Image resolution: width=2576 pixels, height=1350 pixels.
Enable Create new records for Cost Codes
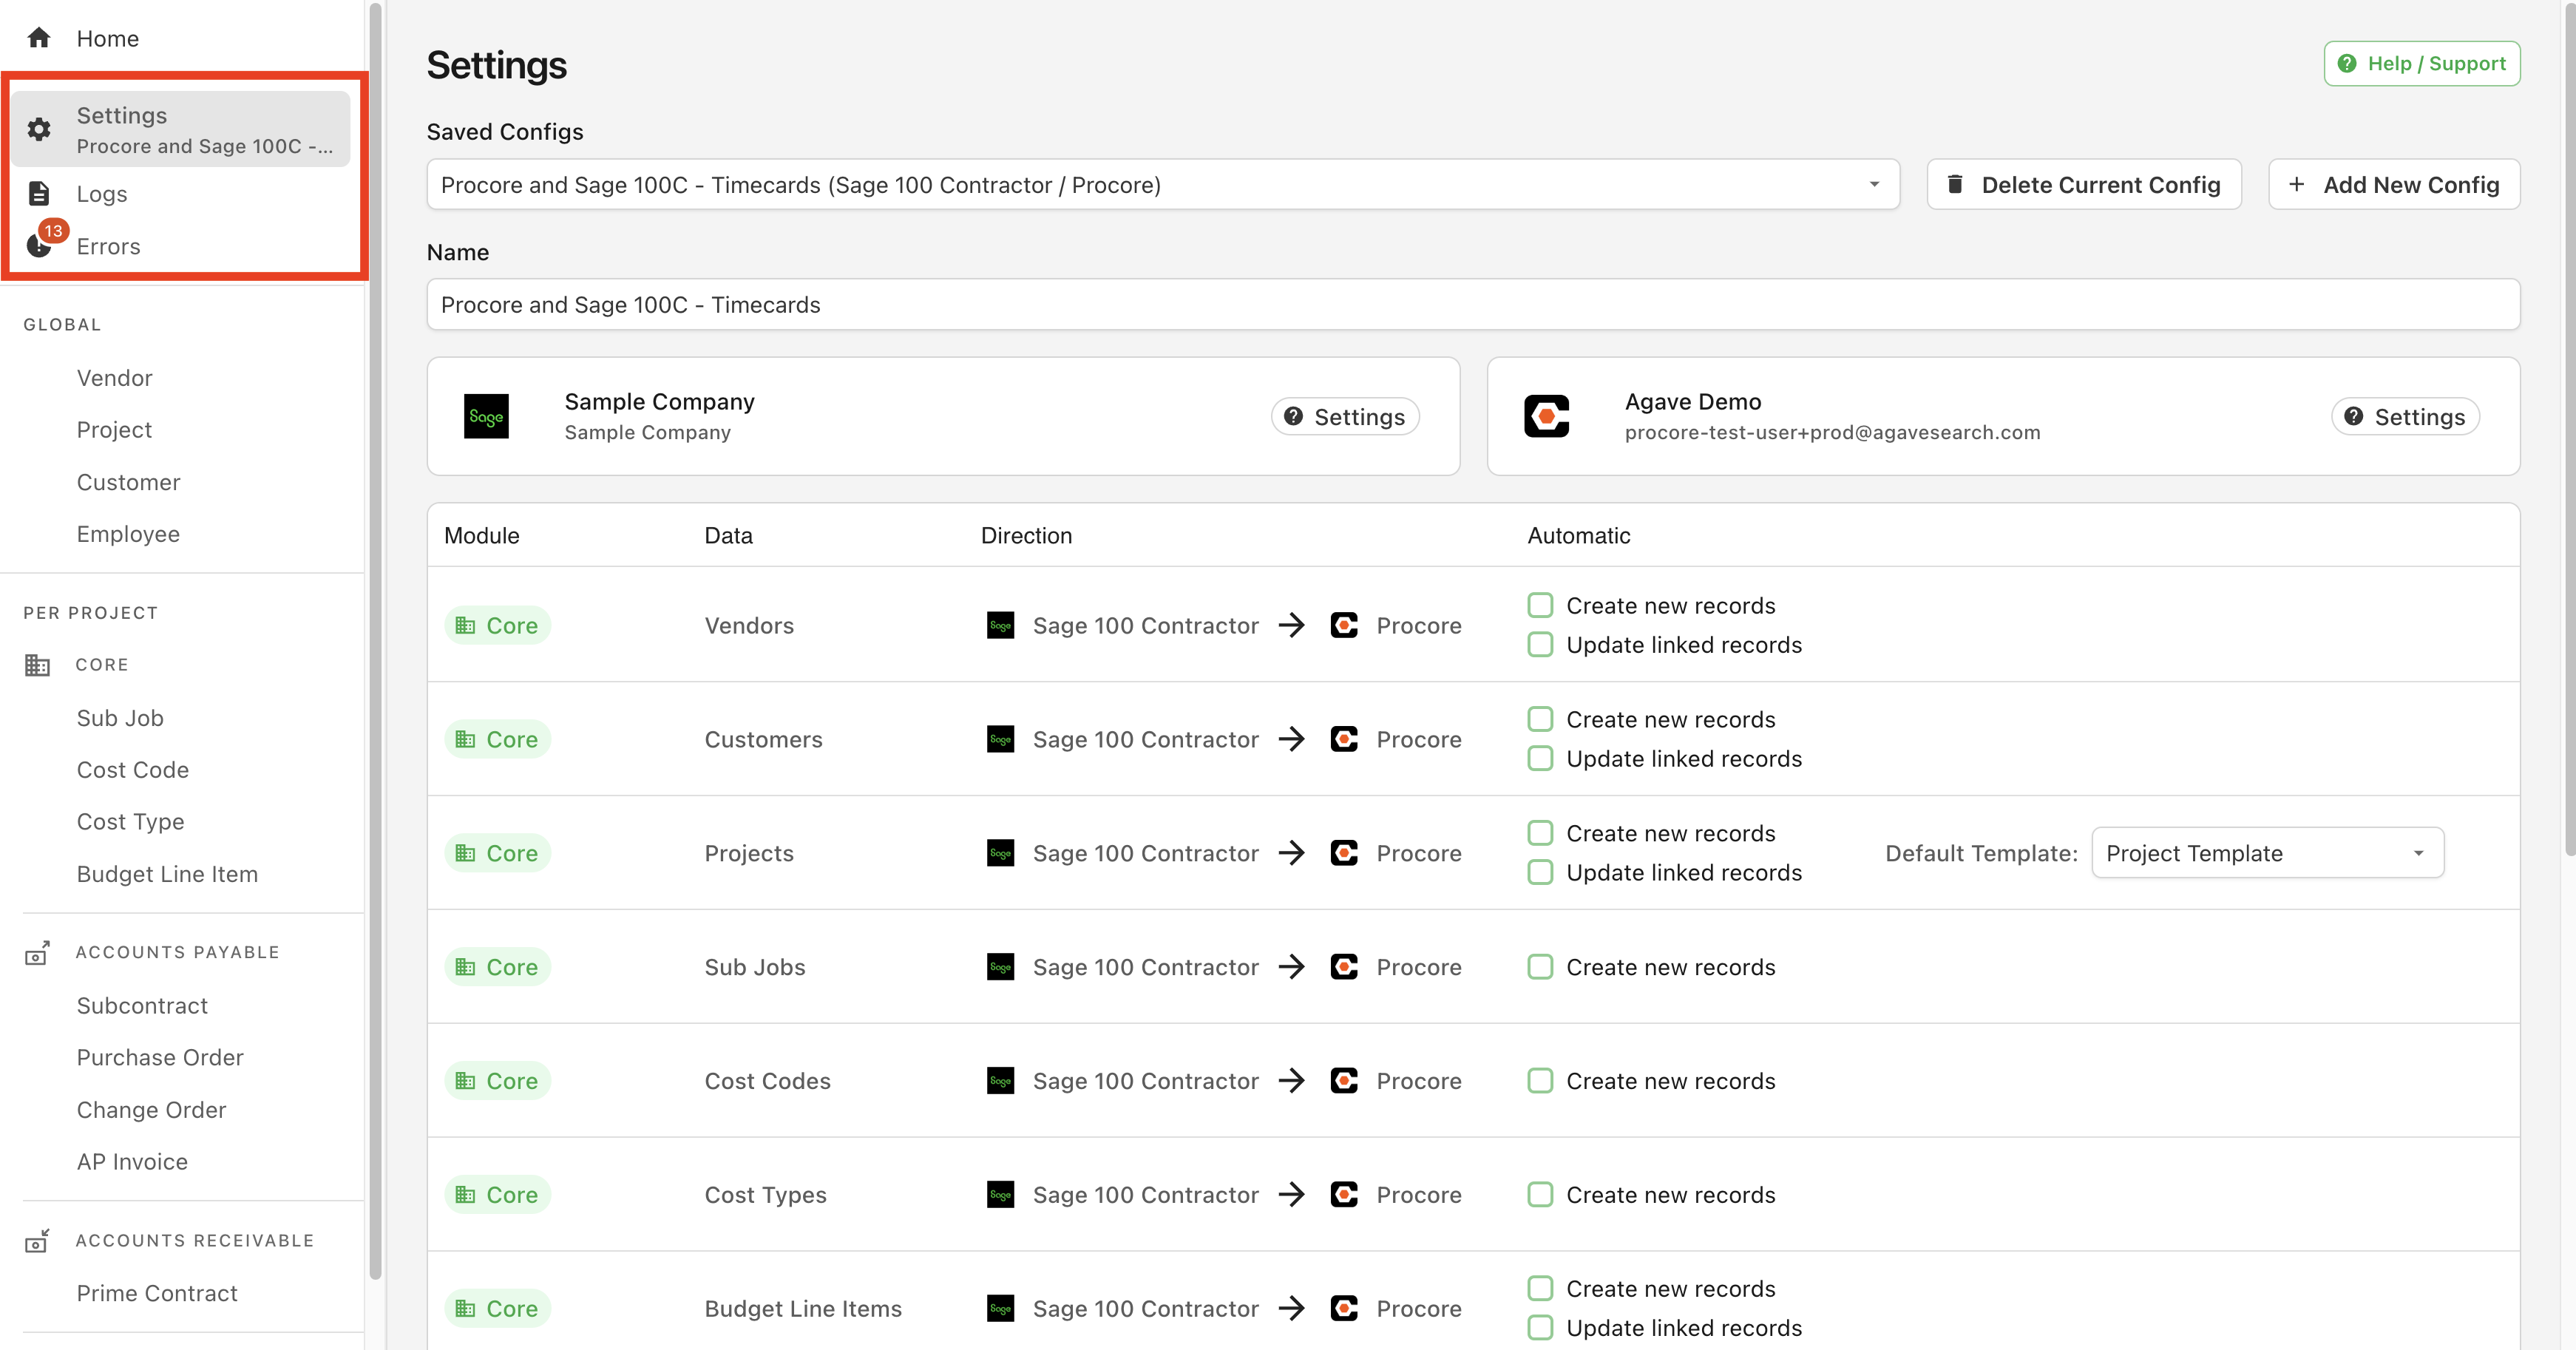tap(1540, 1081)
